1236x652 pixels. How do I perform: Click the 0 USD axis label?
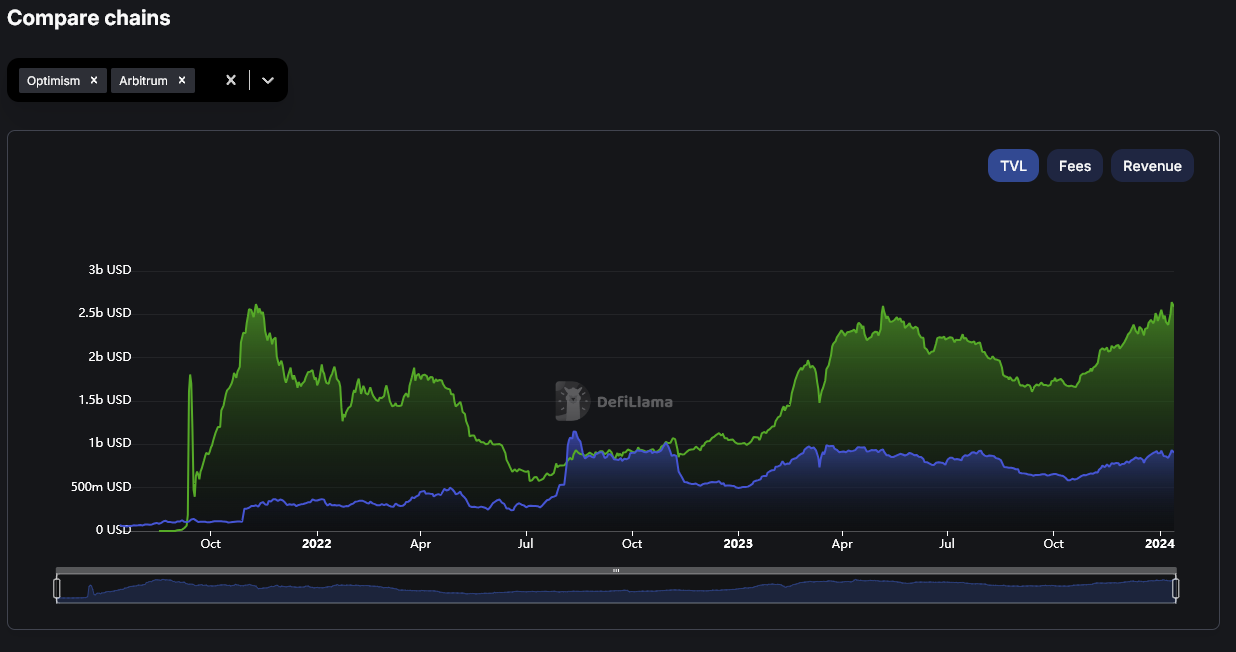point(113,530)
